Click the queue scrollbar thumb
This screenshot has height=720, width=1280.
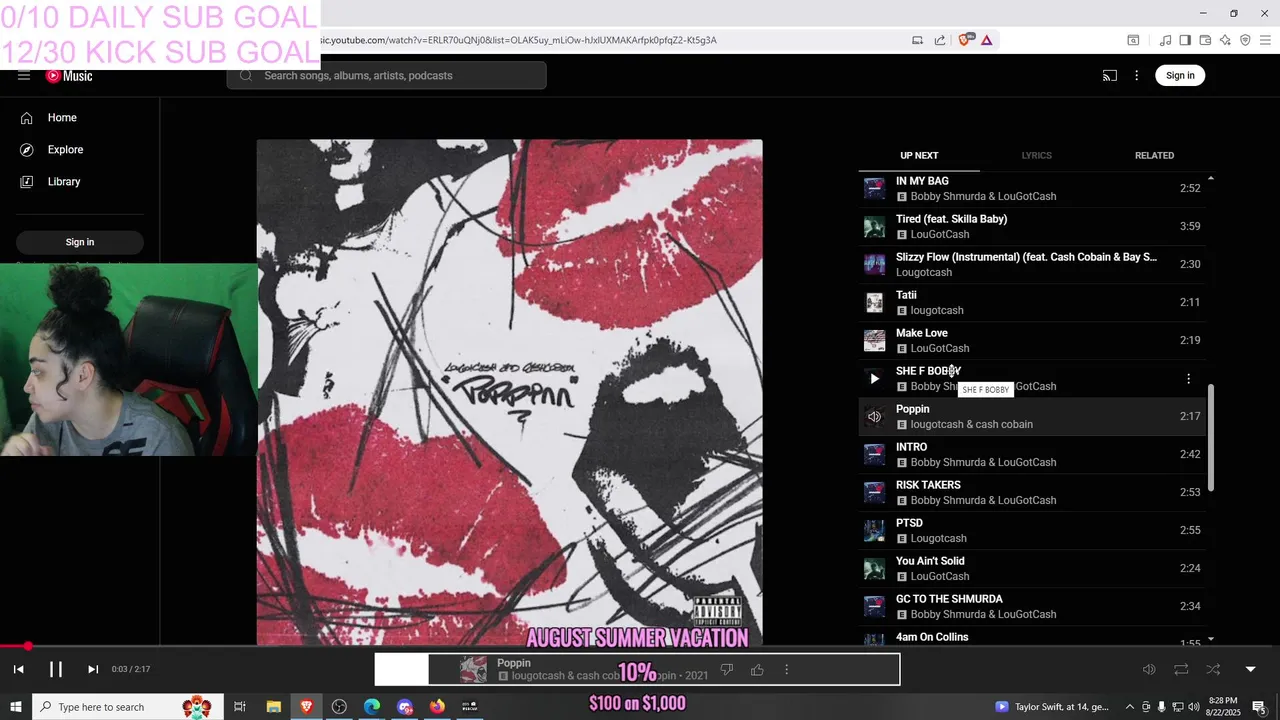pos(1211,437)
